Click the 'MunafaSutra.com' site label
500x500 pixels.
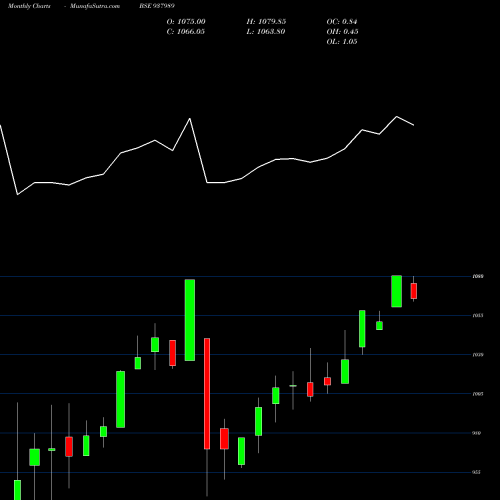click(x=95, y=6)
